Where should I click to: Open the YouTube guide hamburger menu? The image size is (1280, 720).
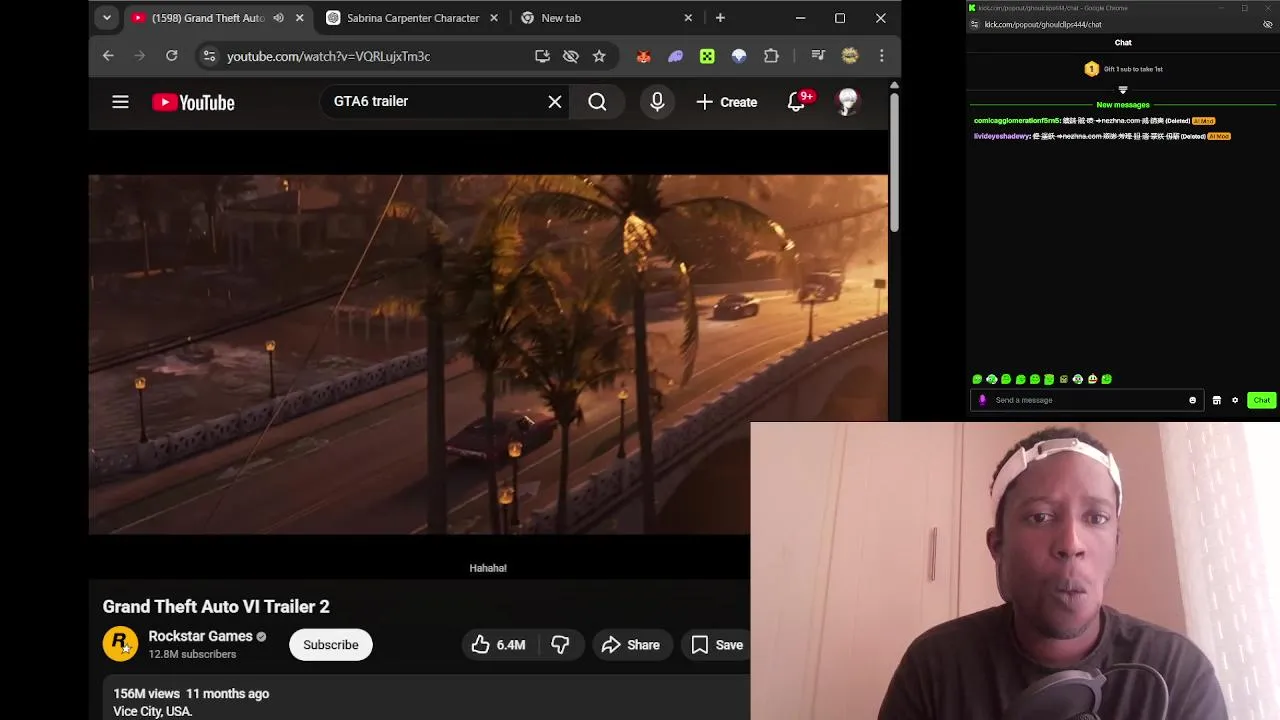[x=120, y=102]
